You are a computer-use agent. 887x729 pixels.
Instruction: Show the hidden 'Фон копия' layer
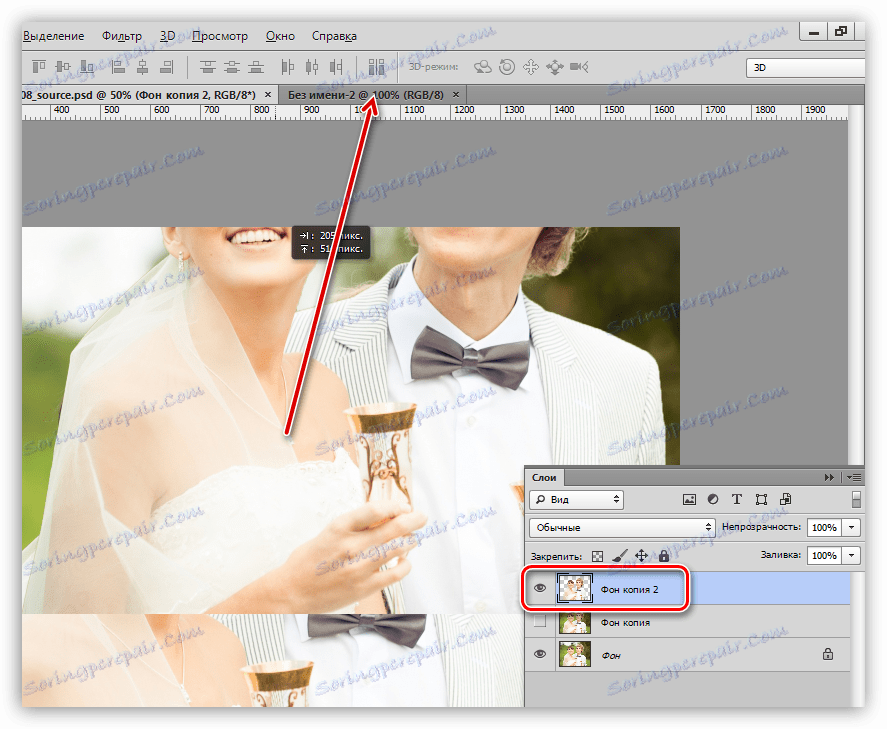coord(540,621)
